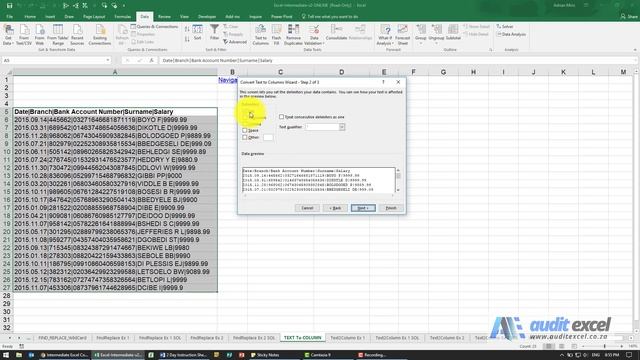Click the Data preview vertical scrollbar
Viewport: 640px width, 360px height.
tap(398, 180)
